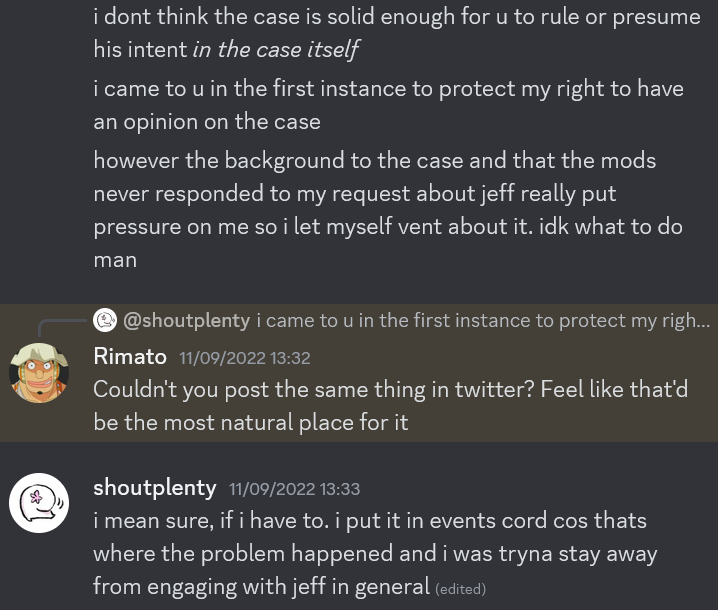The image size is (718, 610).
Task: Click the 11/09/2022 13:33 timestamp
Action: pos(294,489)
